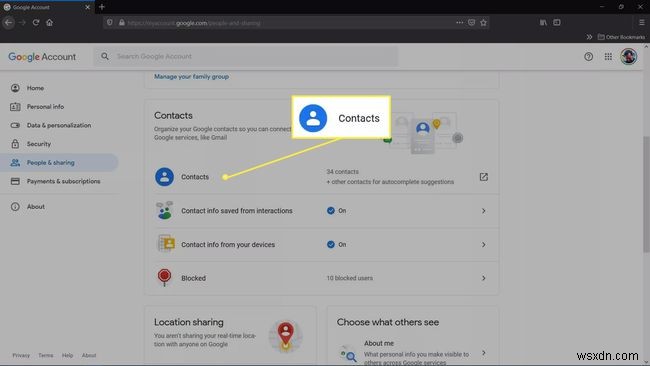The width and height of the screenshot is (650, 366).
Task: Open the Firefox hamburger menu
Action: click(641, 22)
